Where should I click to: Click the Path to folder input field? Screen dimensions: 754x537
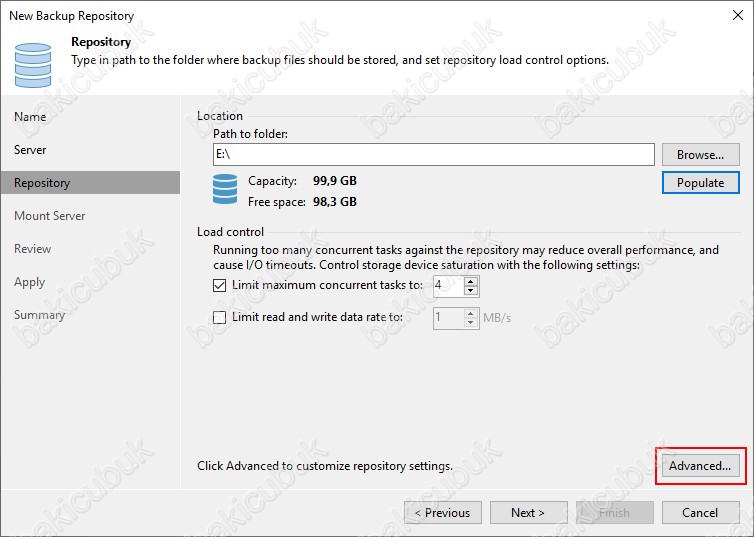(434, 154)
